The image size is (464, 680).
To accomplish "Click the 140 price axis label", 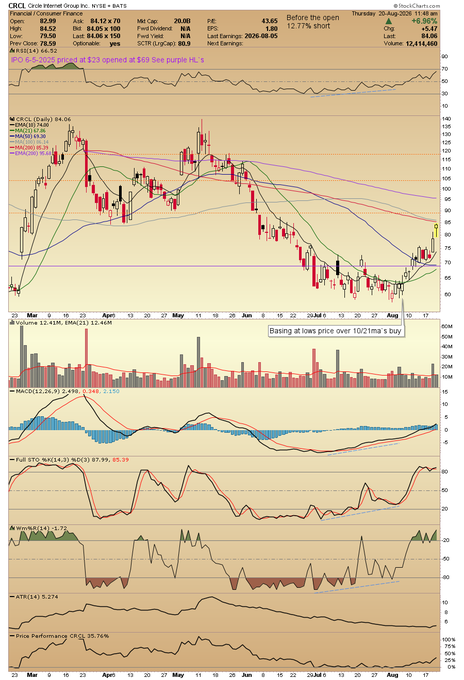I will tap(446, 119).
